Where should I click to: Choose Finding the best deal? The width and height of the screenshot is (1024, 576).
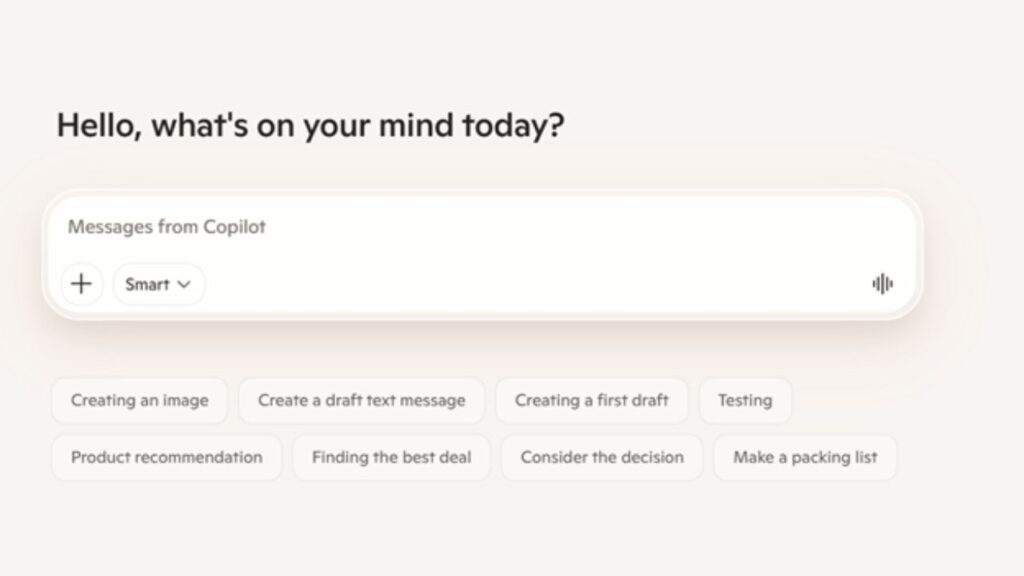click(x=391, y=457)
